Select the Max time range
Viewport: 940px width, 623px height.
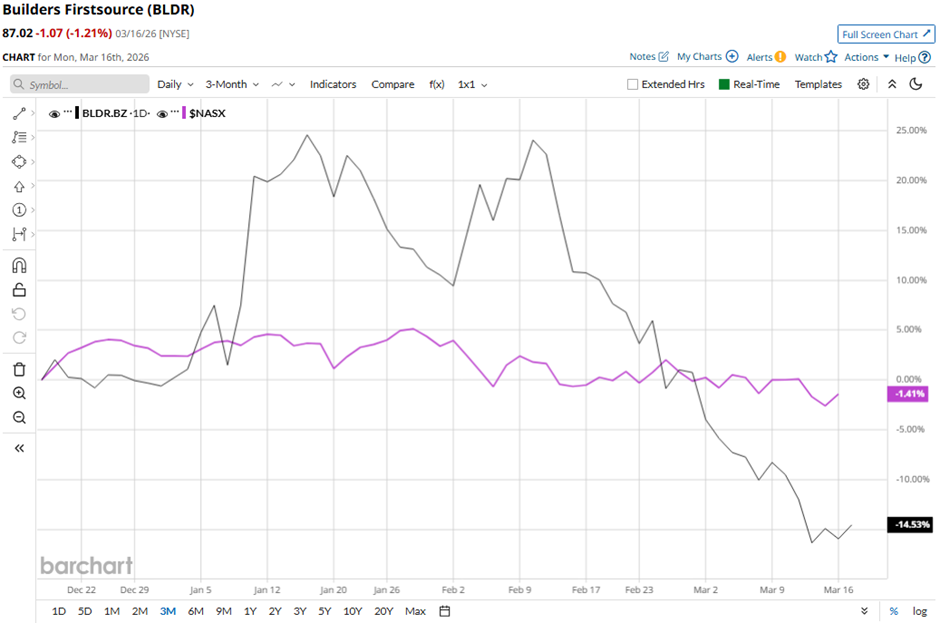(415, 611)
